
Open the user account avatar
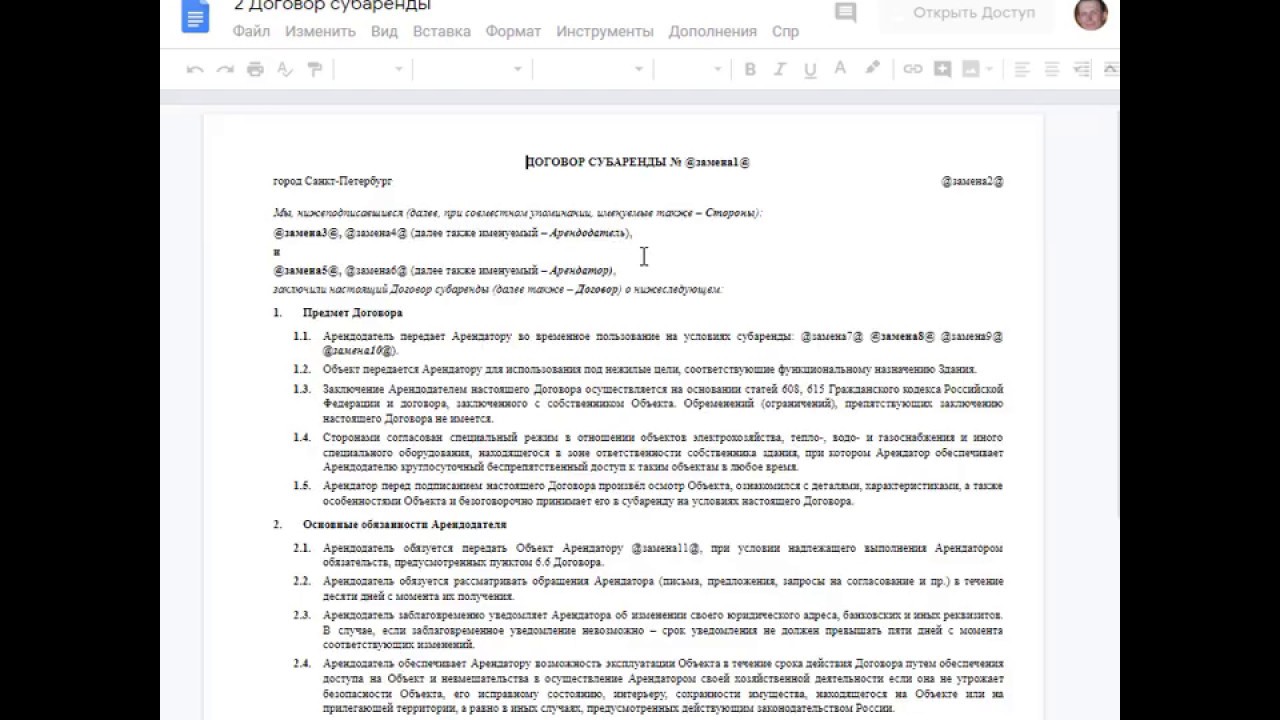coord(1091,13)
